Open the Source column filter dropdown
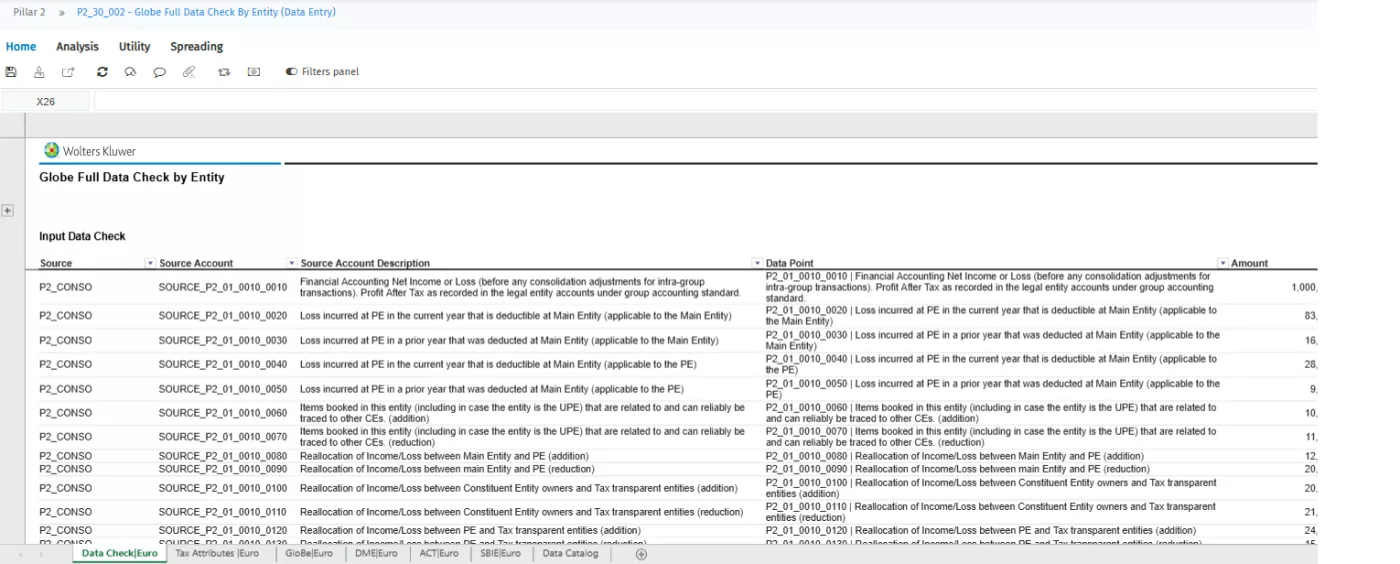 tap(150, 263)
